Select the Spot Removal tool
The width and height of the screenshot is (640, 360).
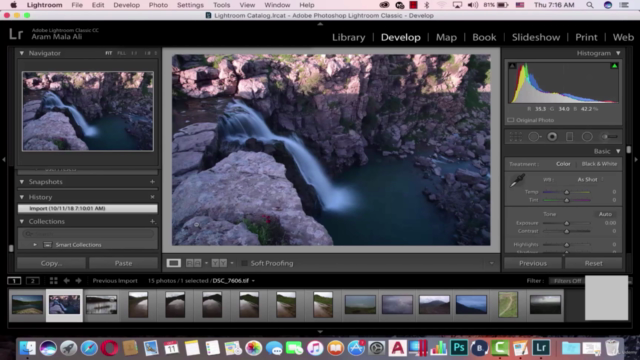534,137
